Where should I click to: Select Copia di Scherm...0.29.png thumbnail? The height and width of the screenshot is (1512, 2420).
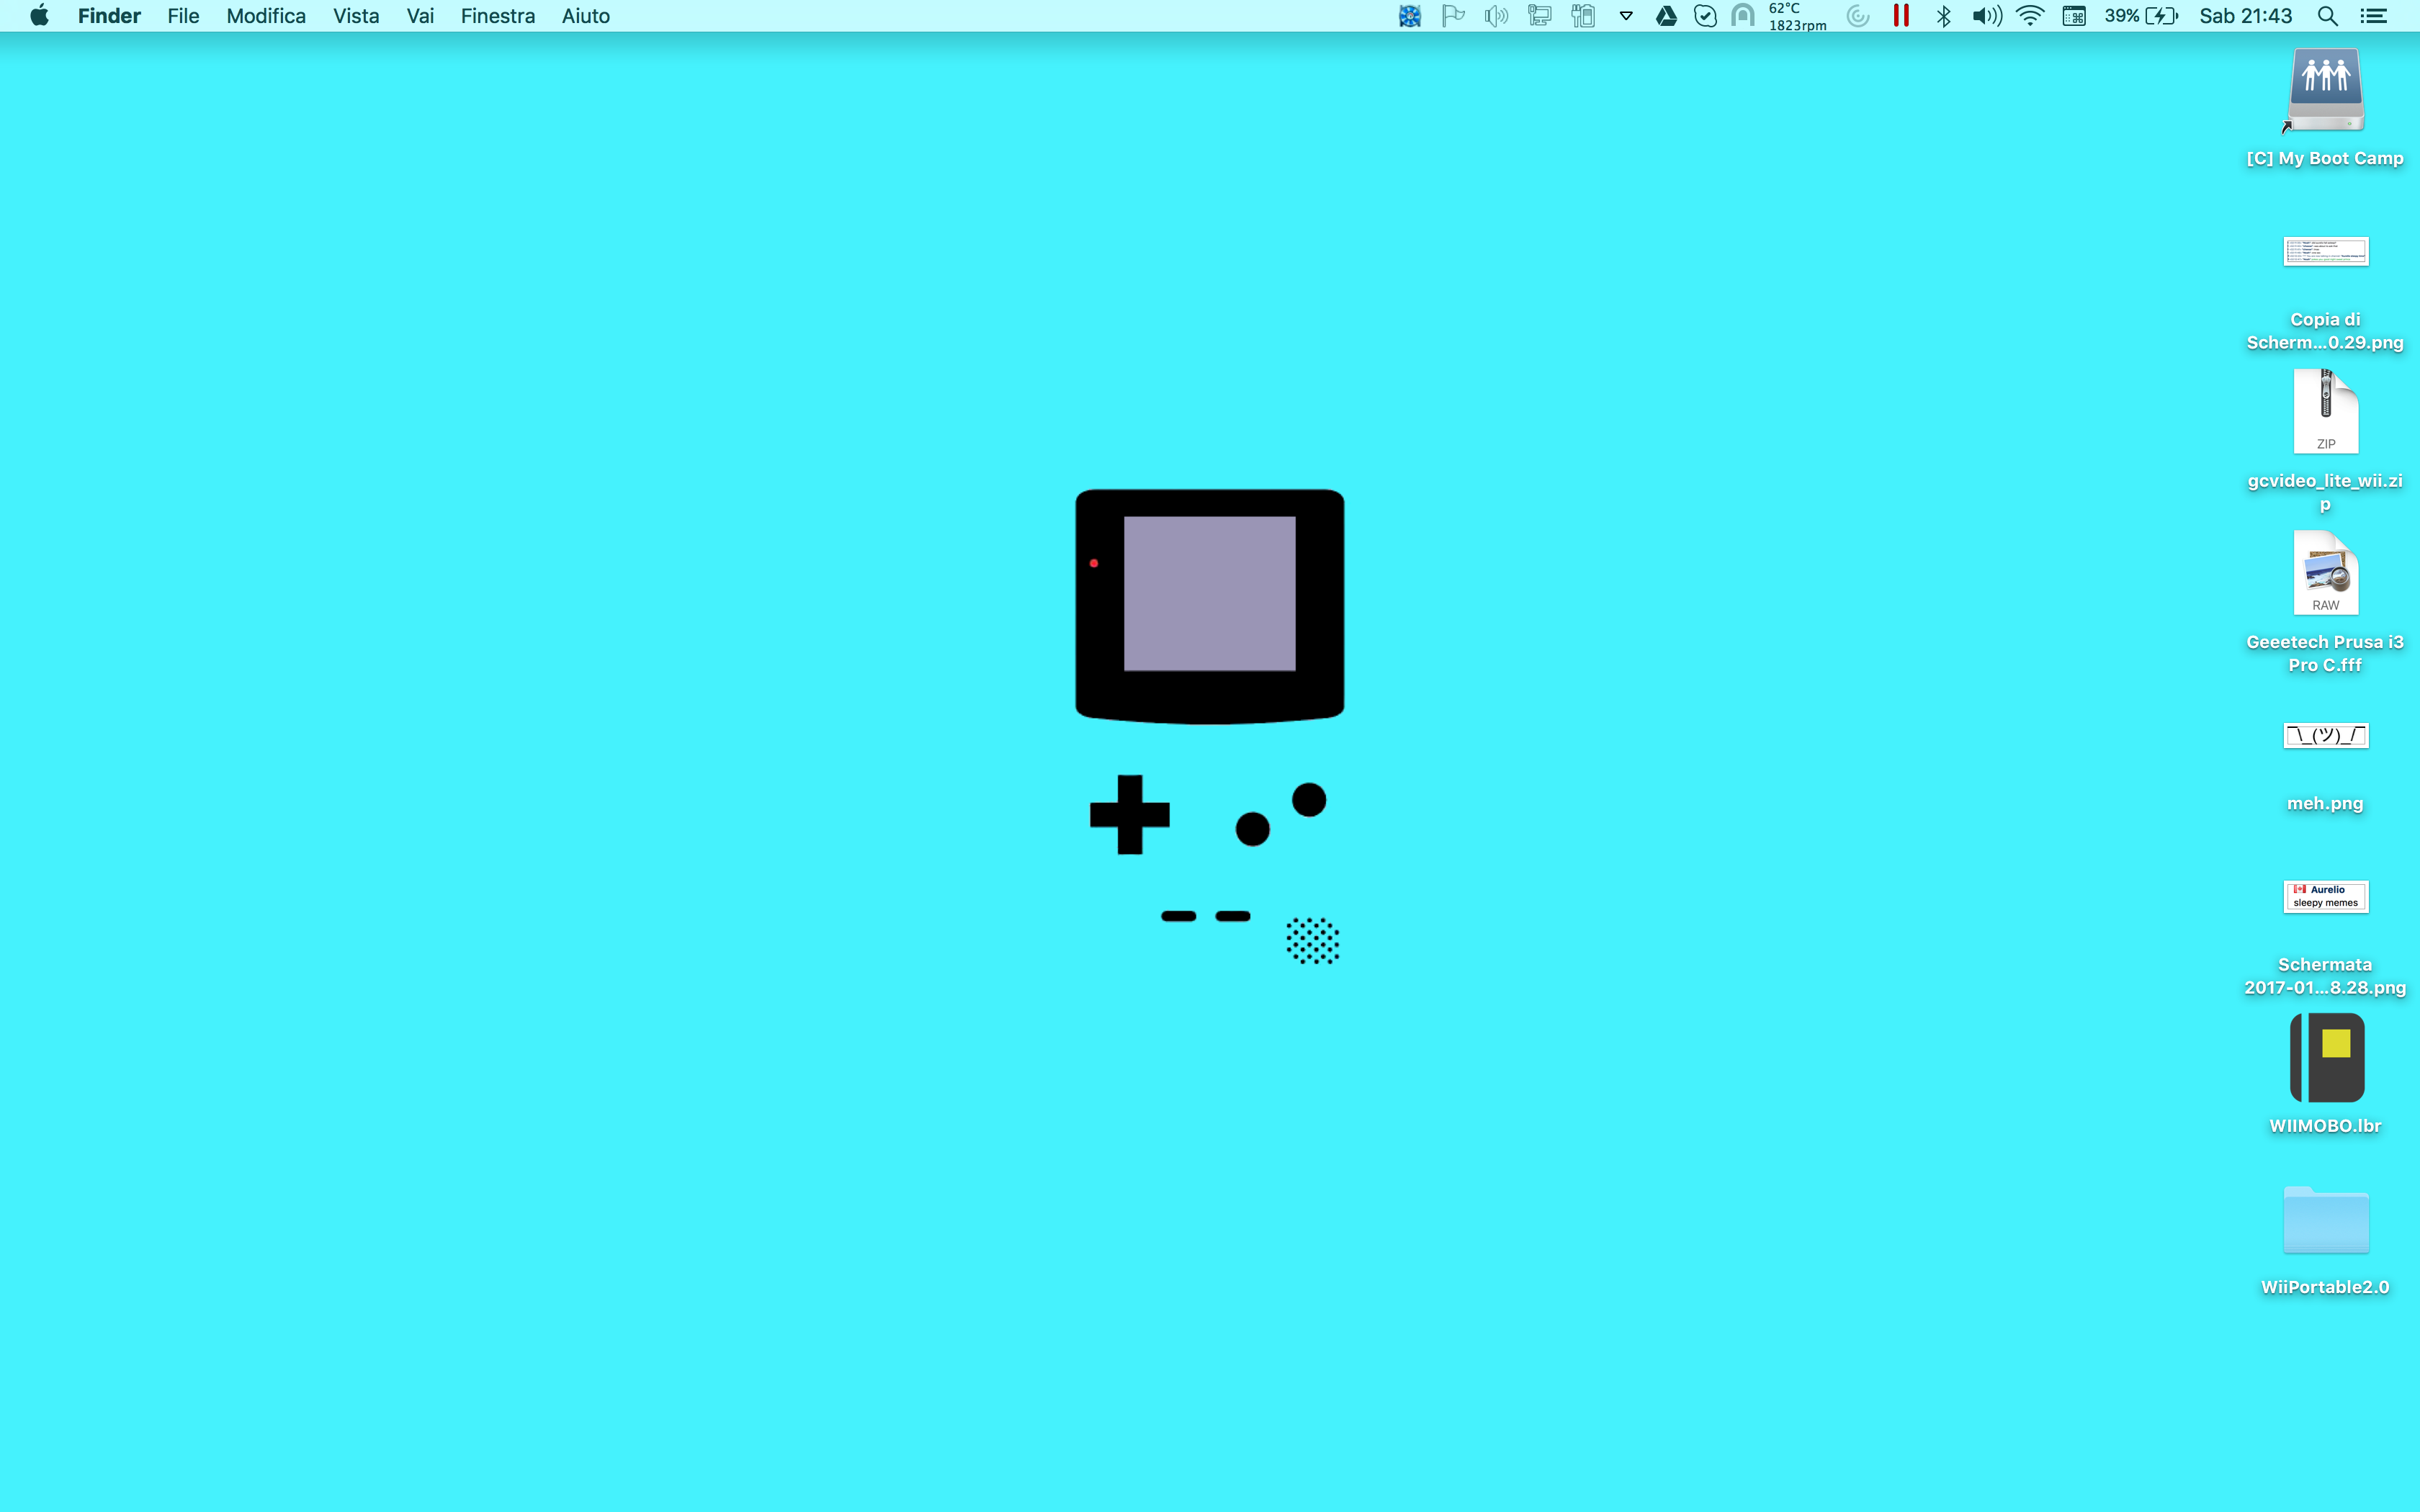point(2325,251)
